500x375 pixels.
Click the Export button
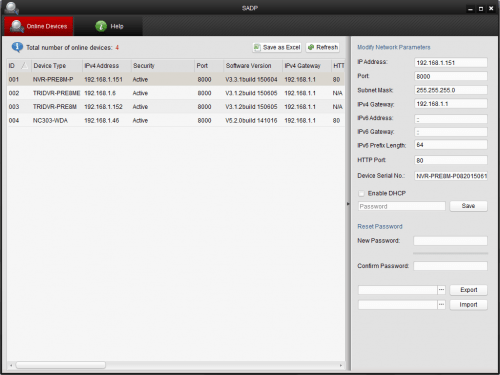(468, 290)
